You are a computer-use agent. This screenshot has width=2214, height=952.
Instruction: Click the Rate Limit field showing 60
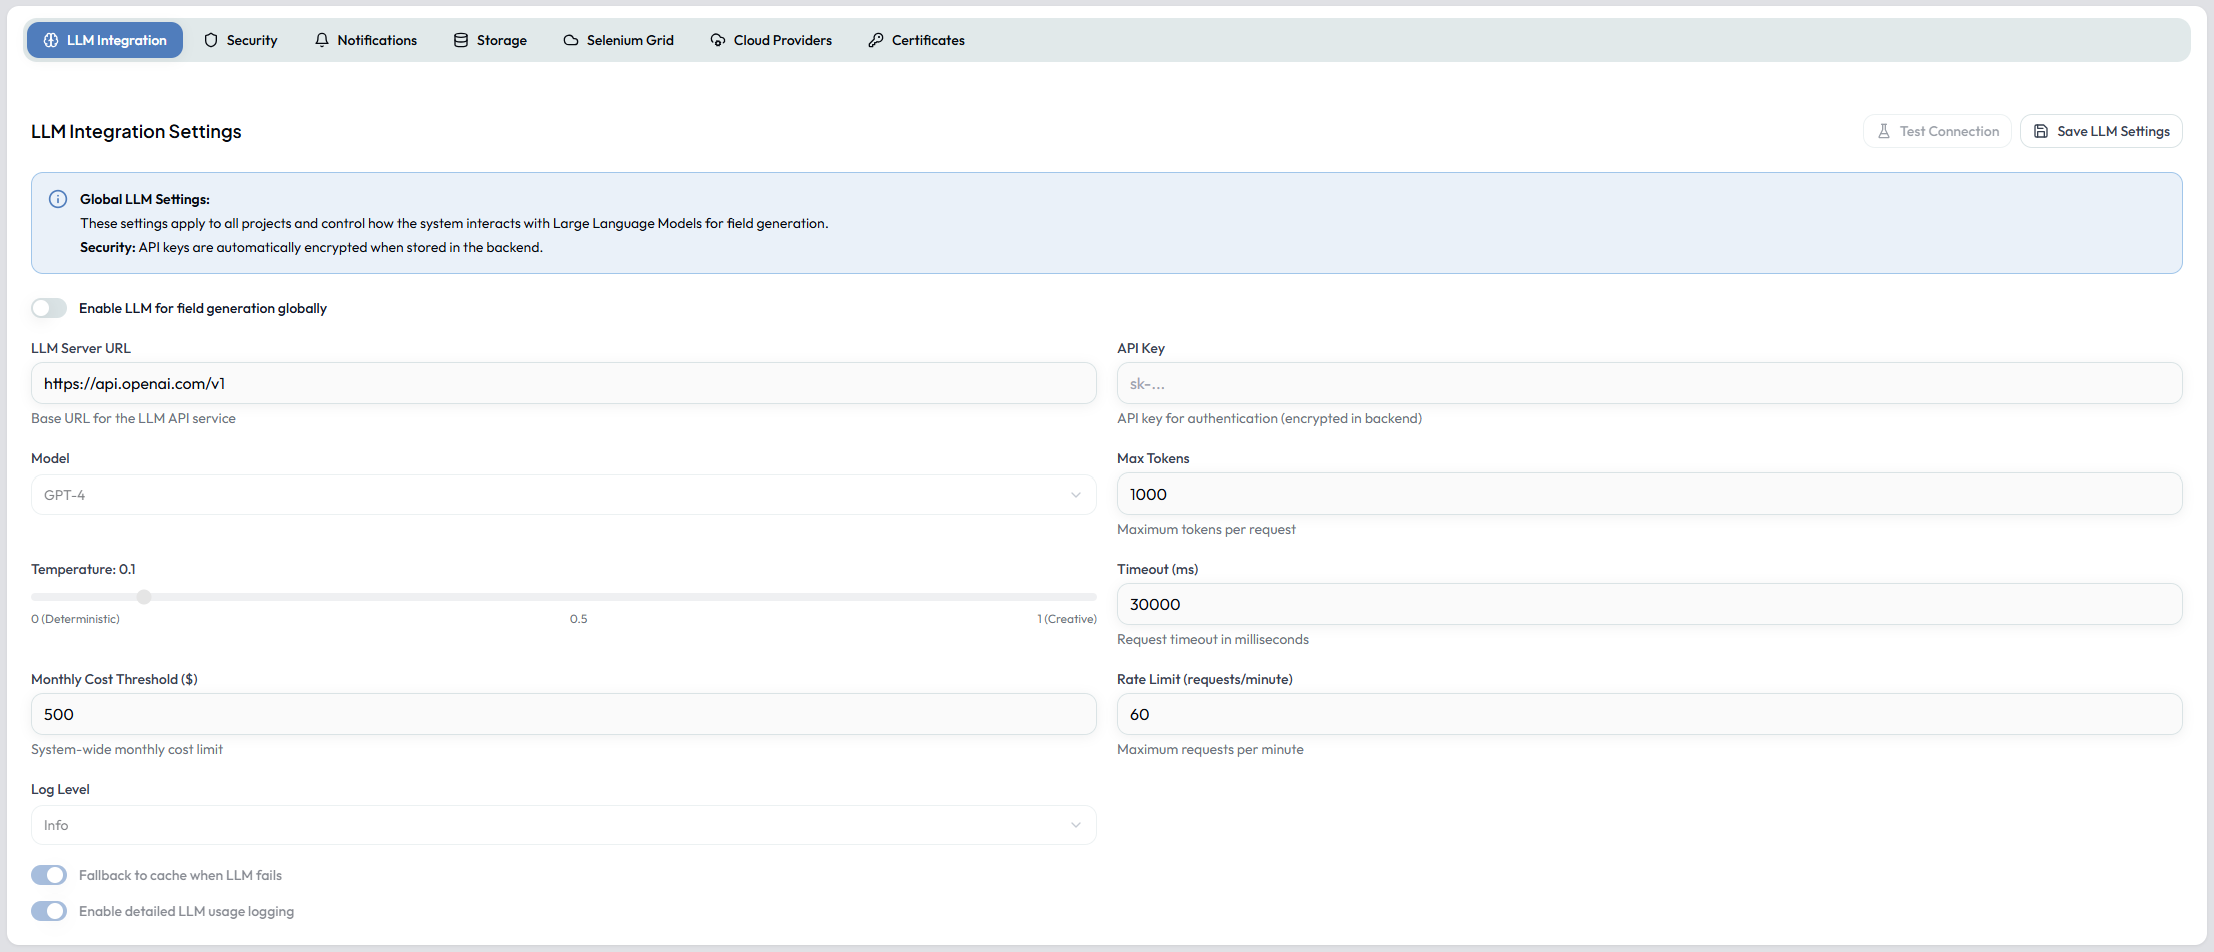point(1650,714)
